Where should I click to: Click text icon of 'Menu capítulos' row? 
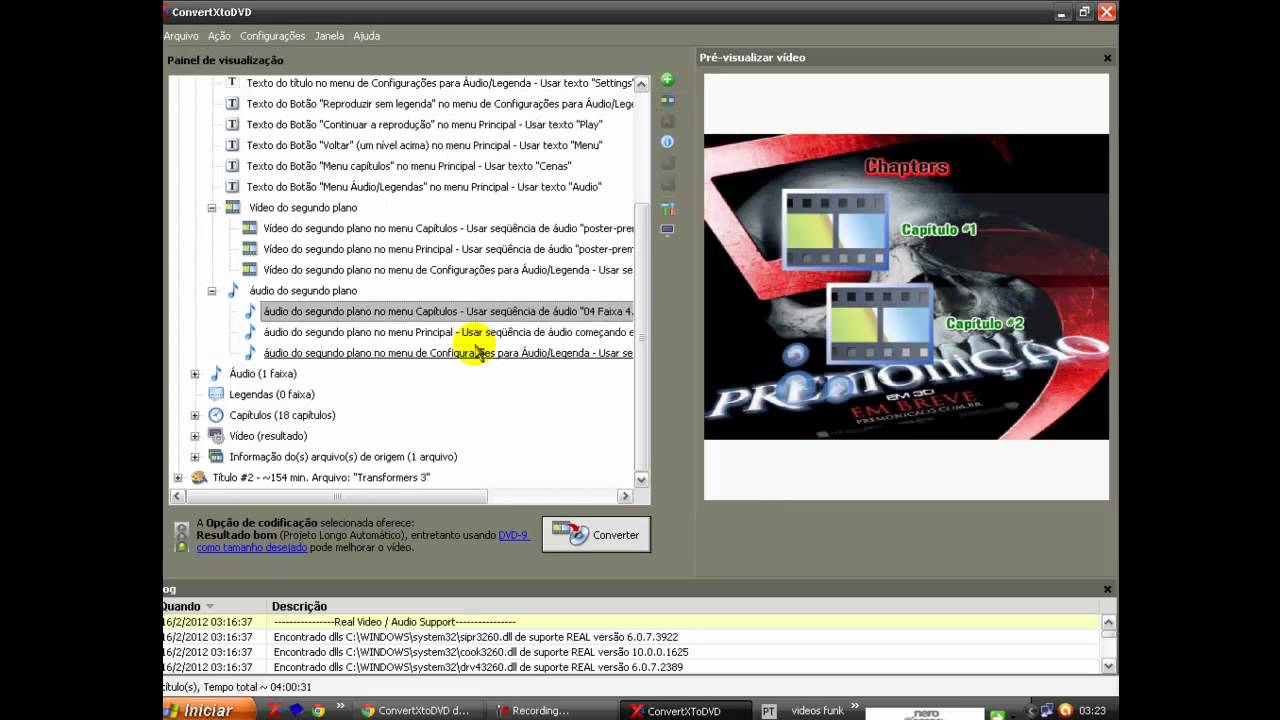[232, 166]
